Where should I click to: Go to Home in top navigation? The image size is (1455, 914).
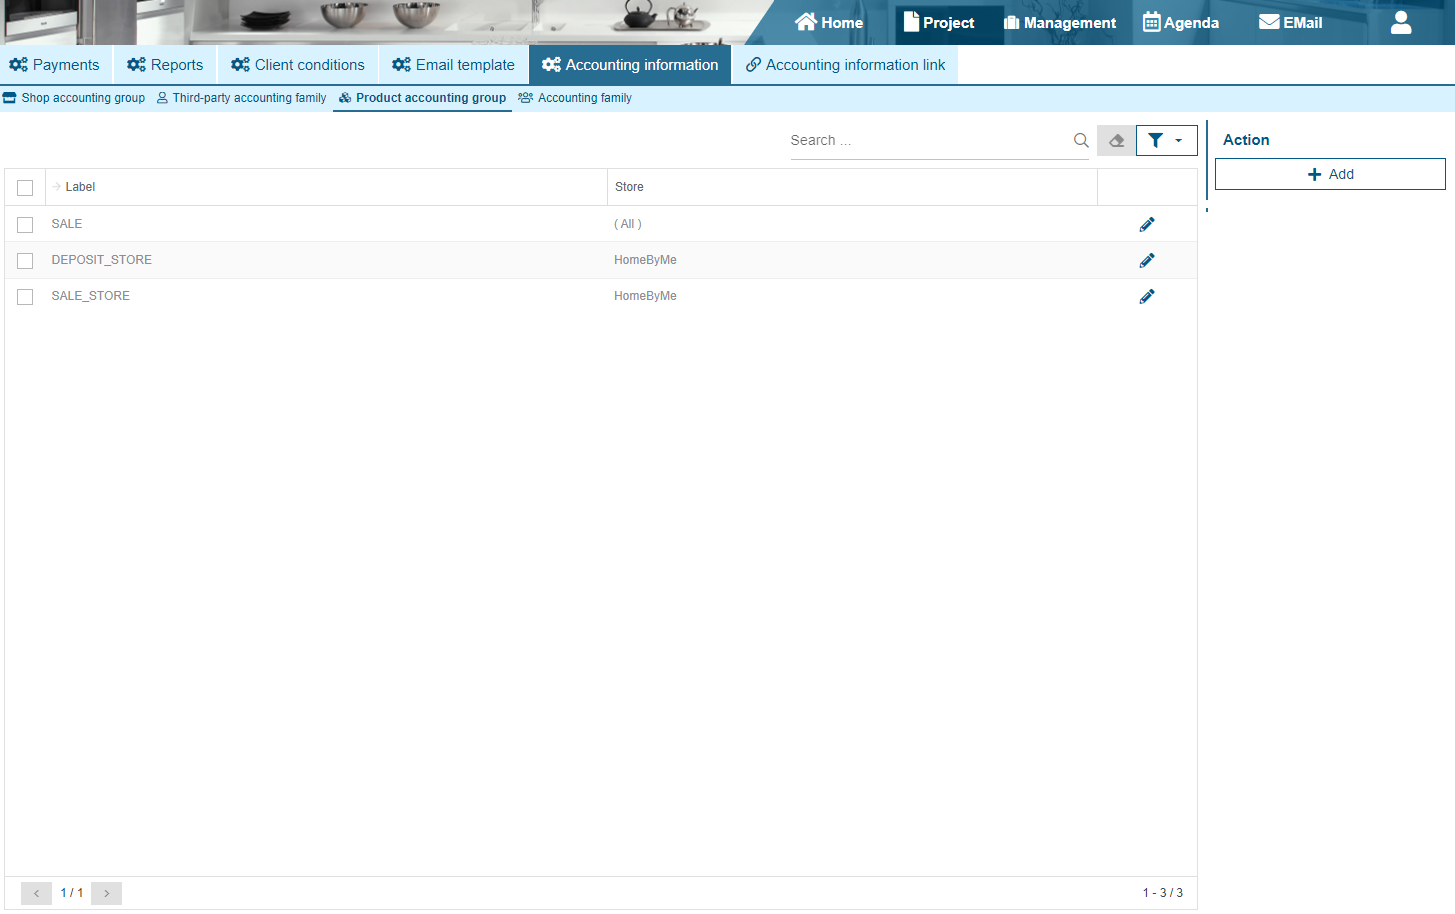[829, 22]
